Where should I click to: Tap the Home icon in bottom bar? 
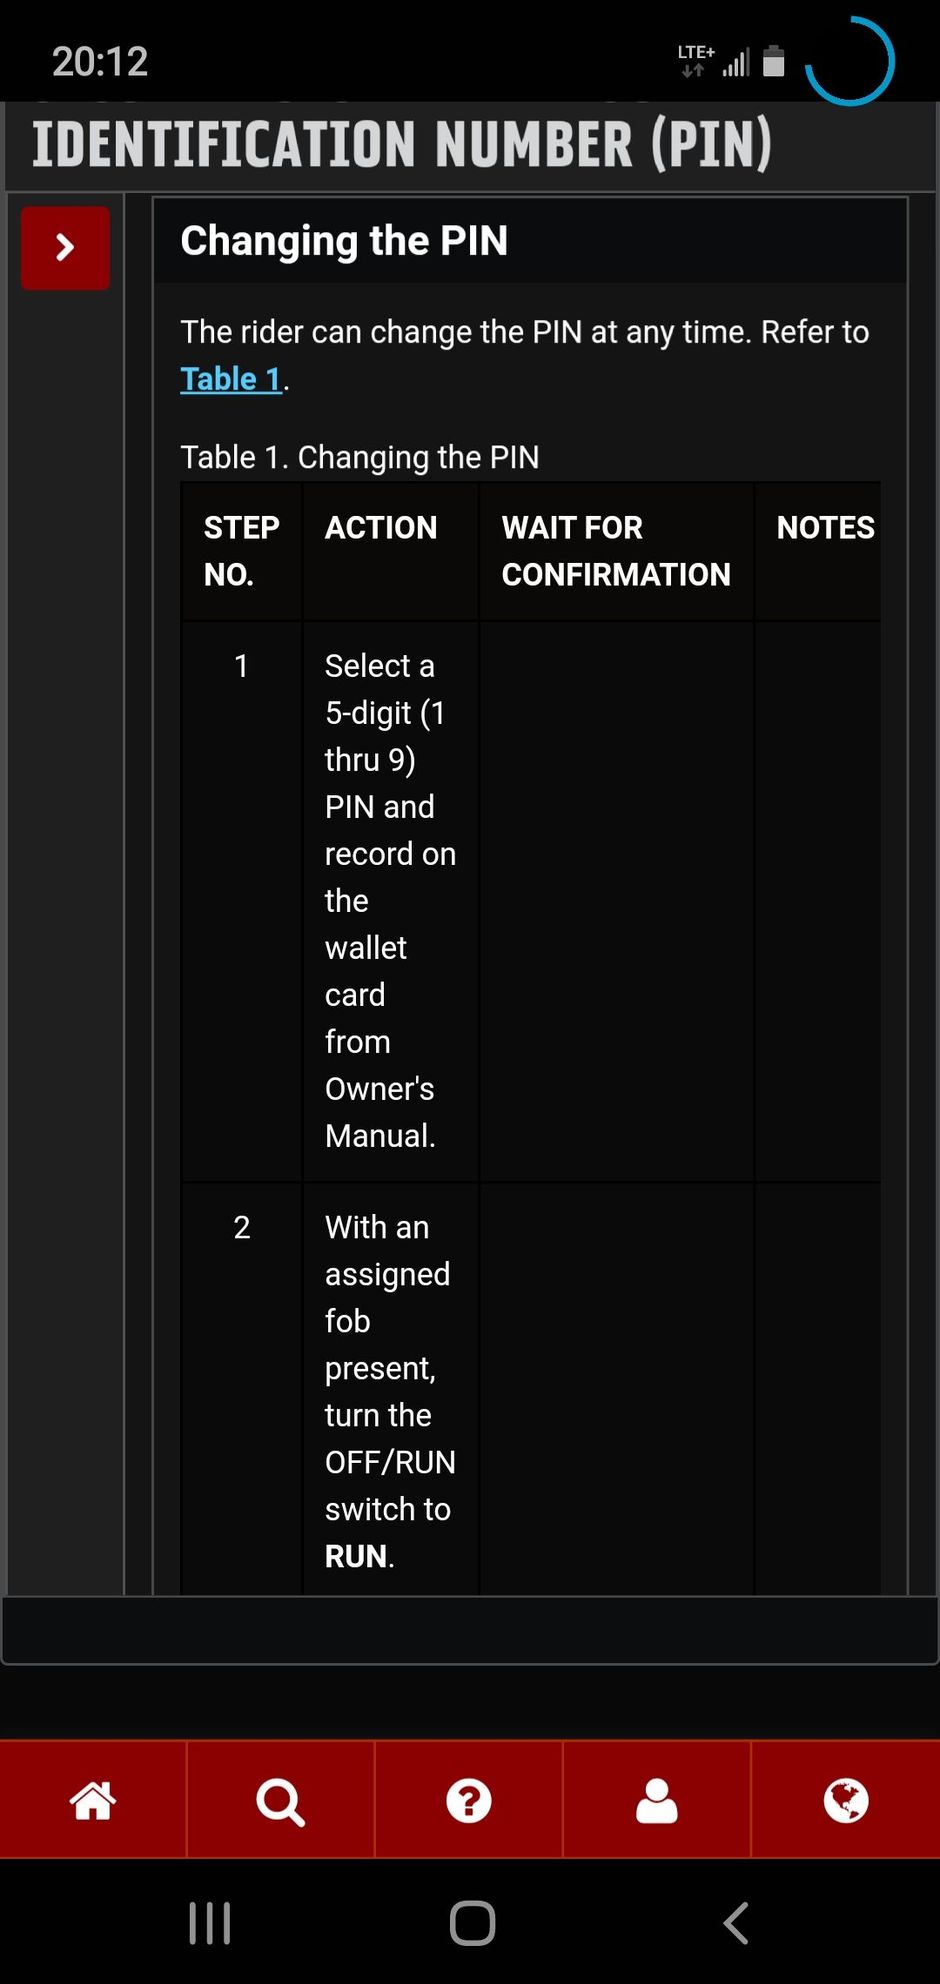point(93,1800)
